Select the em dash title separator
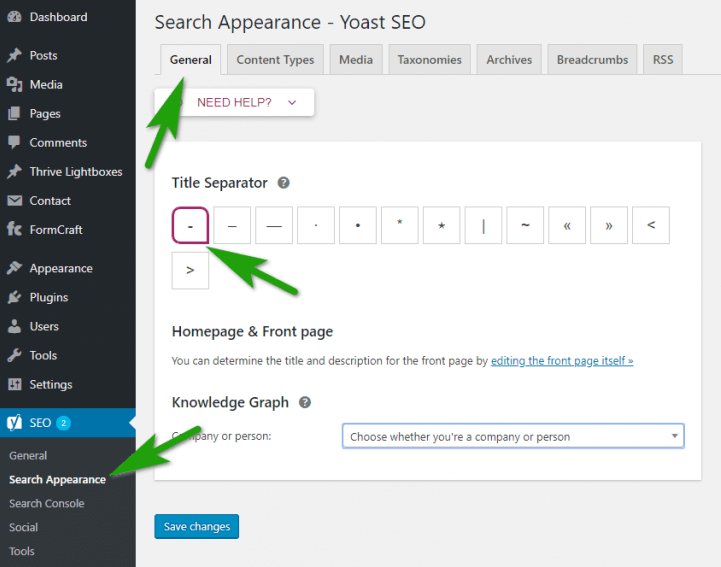Image resolution: width=721 pixels, height=567 pixels. [274, 225]
